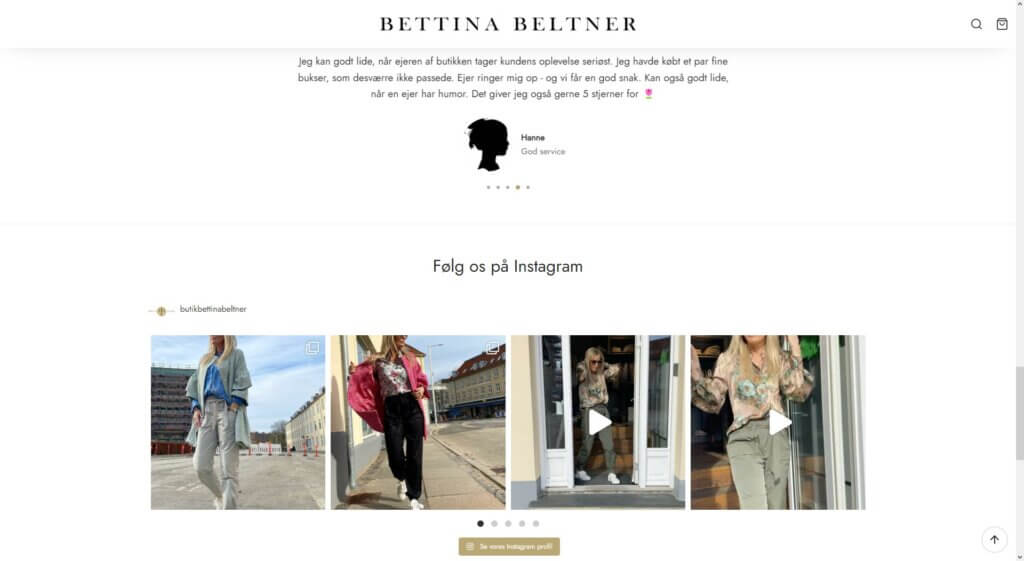Screen dimensions: 1024x561
Task: Open the butikbettinabeltner Instagram username link
Action: (213, 309)
